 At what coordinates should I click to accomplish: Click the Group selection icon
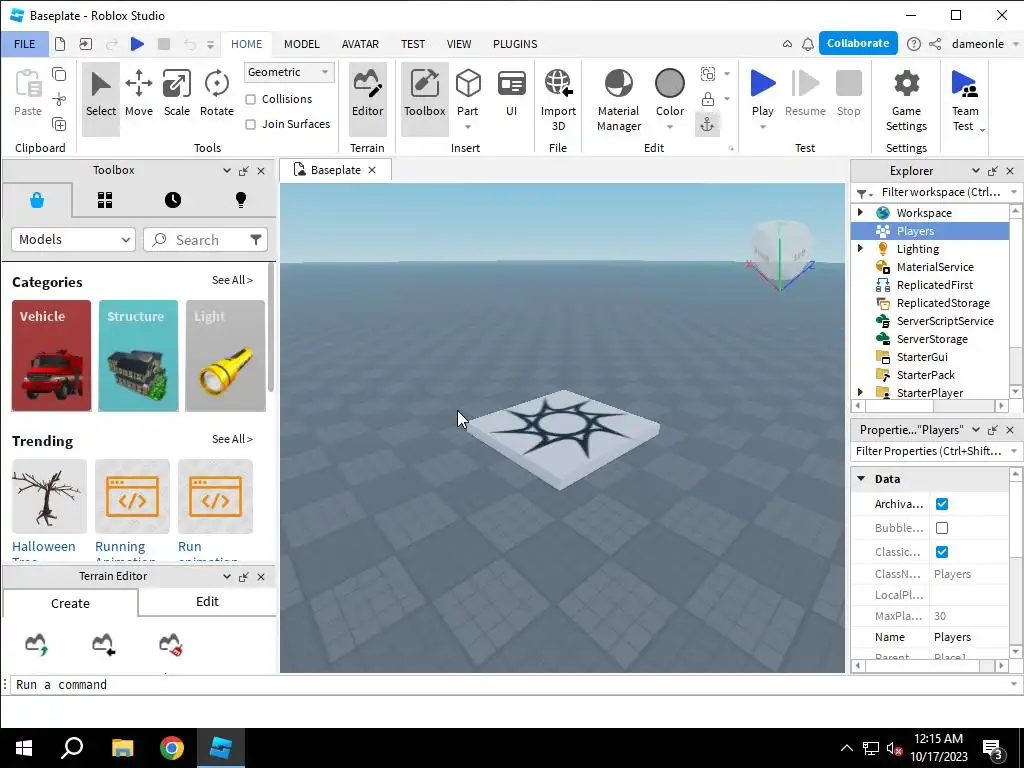(707, 74)
